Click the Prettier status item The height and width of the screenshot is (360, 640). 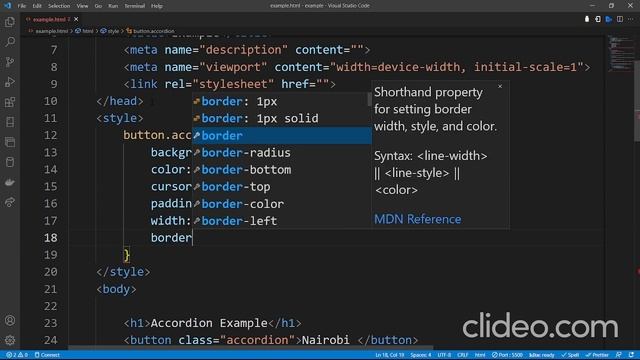click(x=598, y=355)
